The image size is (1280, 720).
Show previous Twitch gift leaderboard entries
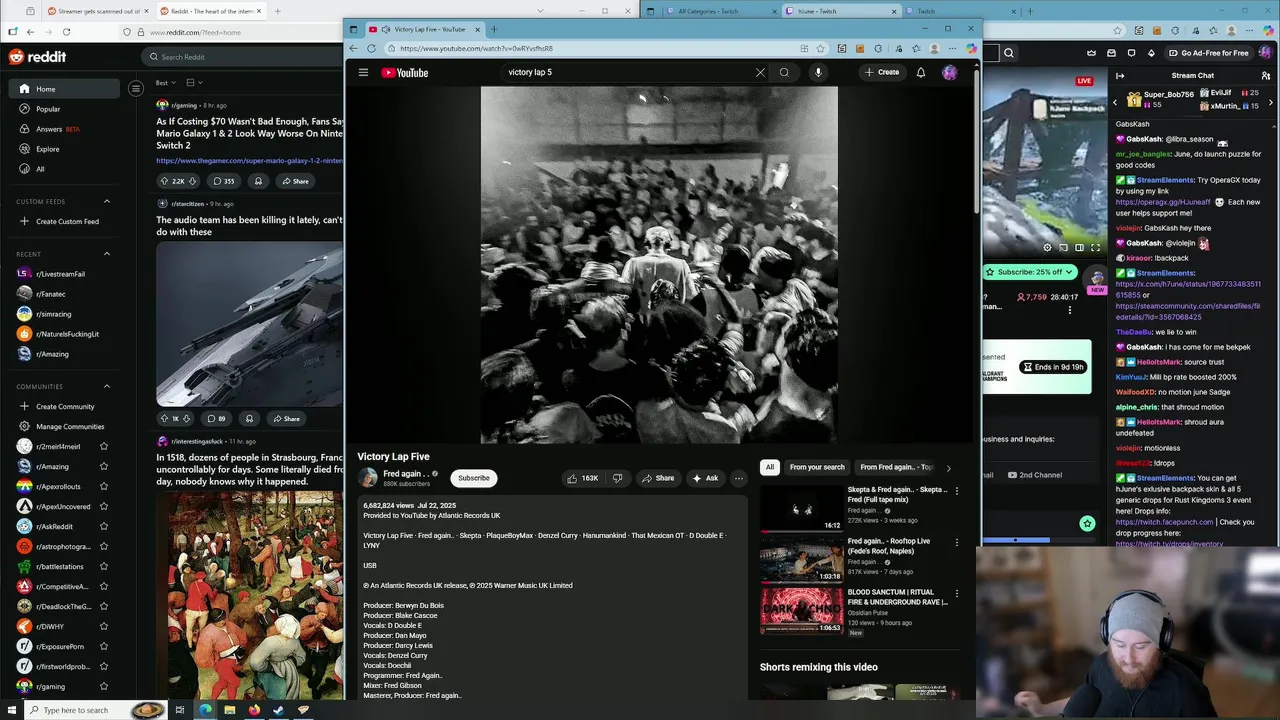point(1116,102)
